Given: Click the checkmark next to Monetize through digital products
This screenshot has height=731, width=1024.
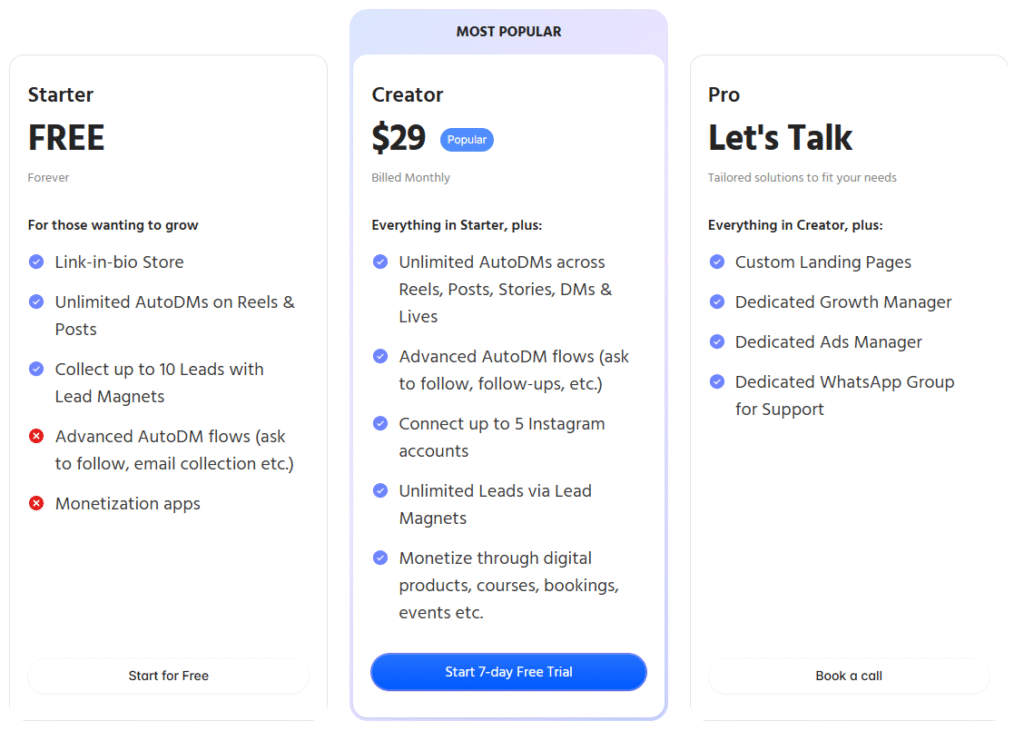Looking at the screenshot, I should (x=380, y=558).
